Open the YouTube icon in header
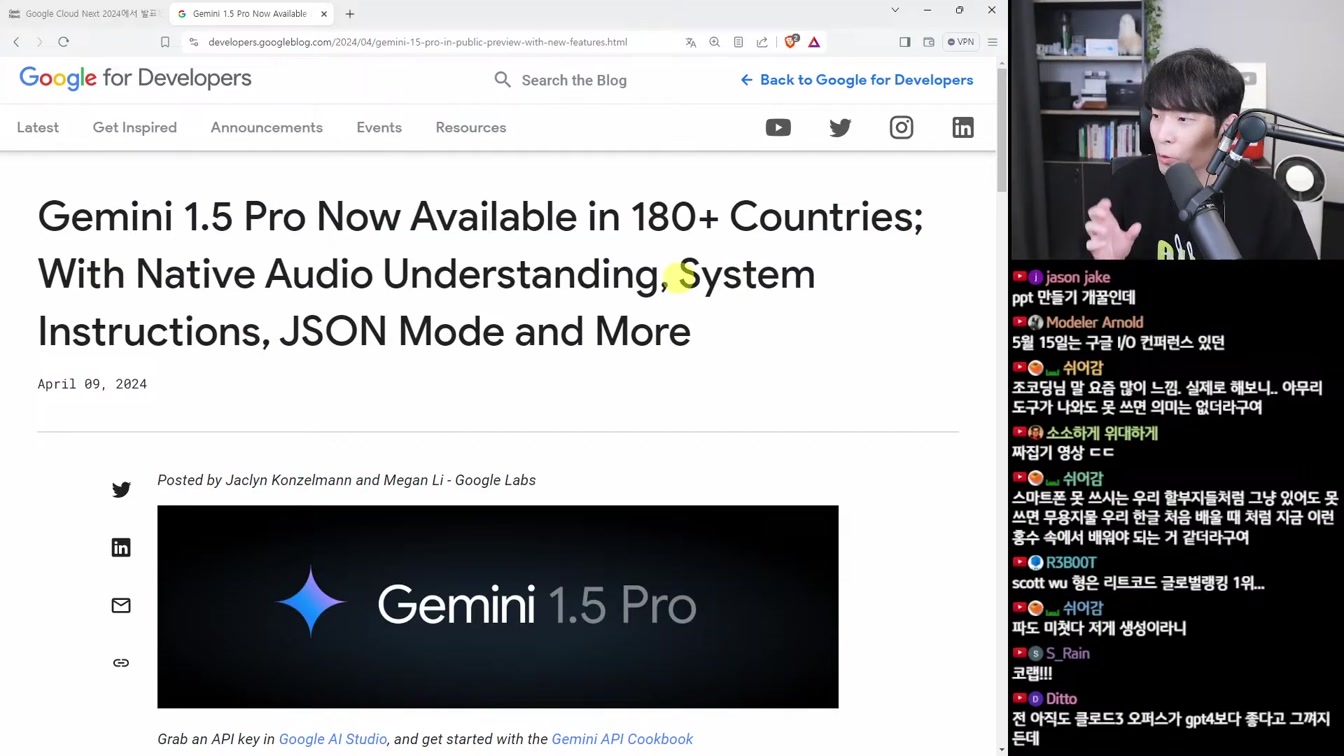The width and height of the screenshot is (1344, 756). tap(778, 127)
